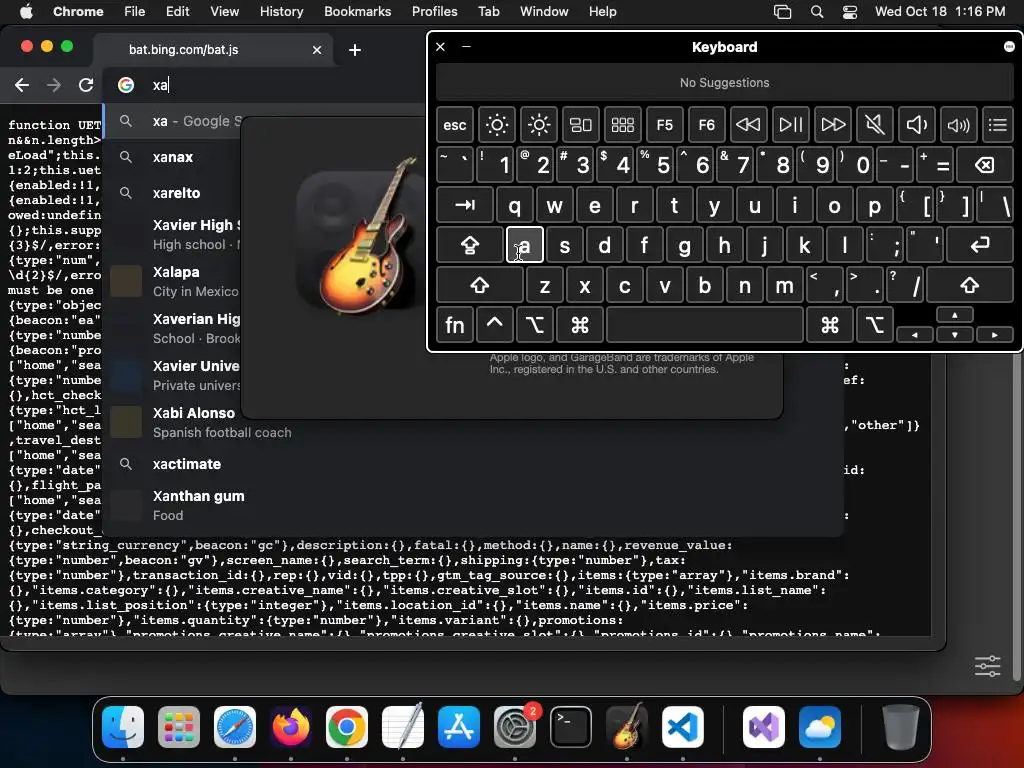Viewport: 1024px width, 768px height.
Task: Click the right arrow key
Action: 995,334
